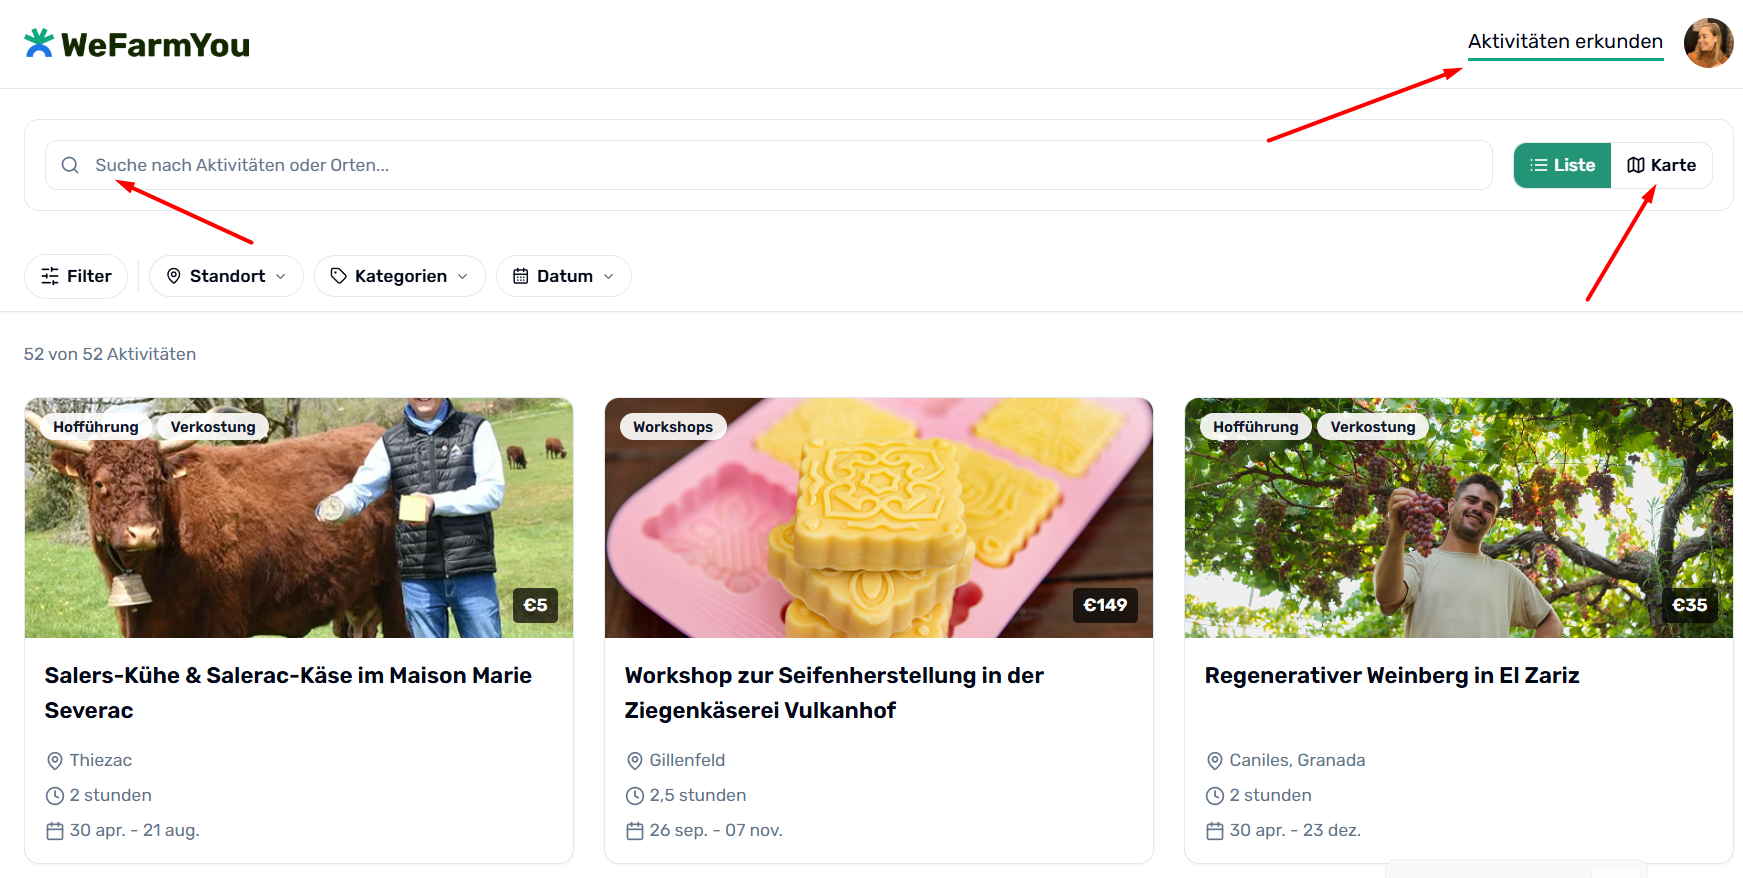Screen dimensions: 1743x878
Task: Click Workshops tag on soap card
Action: coord(673,427)
